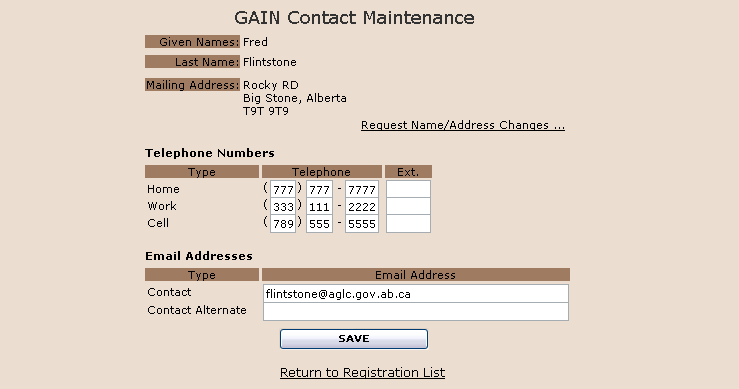The width and height of the screenshot is (739, 389).
Task: Select the Cell extension field
Action: point(408,223)
